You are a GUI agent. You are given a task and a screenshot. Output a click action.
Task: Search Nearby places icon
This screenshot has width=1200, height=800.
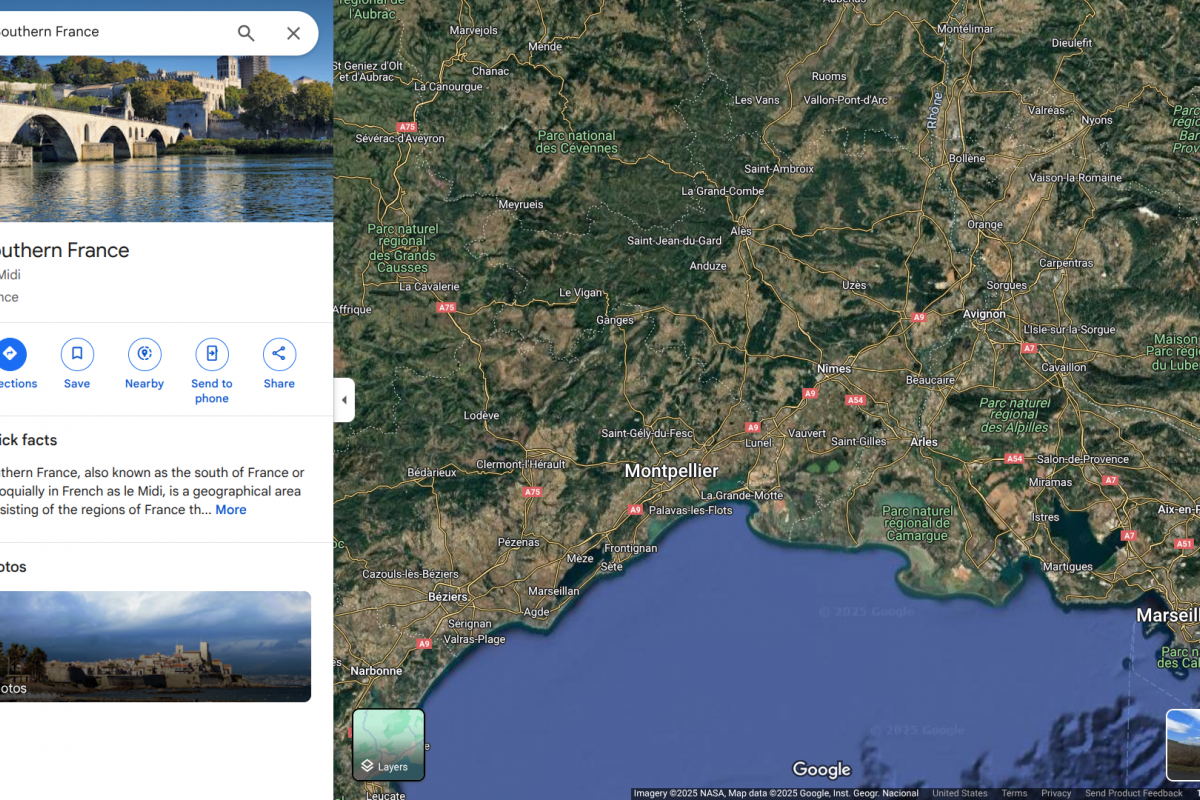tap(144, 354)
